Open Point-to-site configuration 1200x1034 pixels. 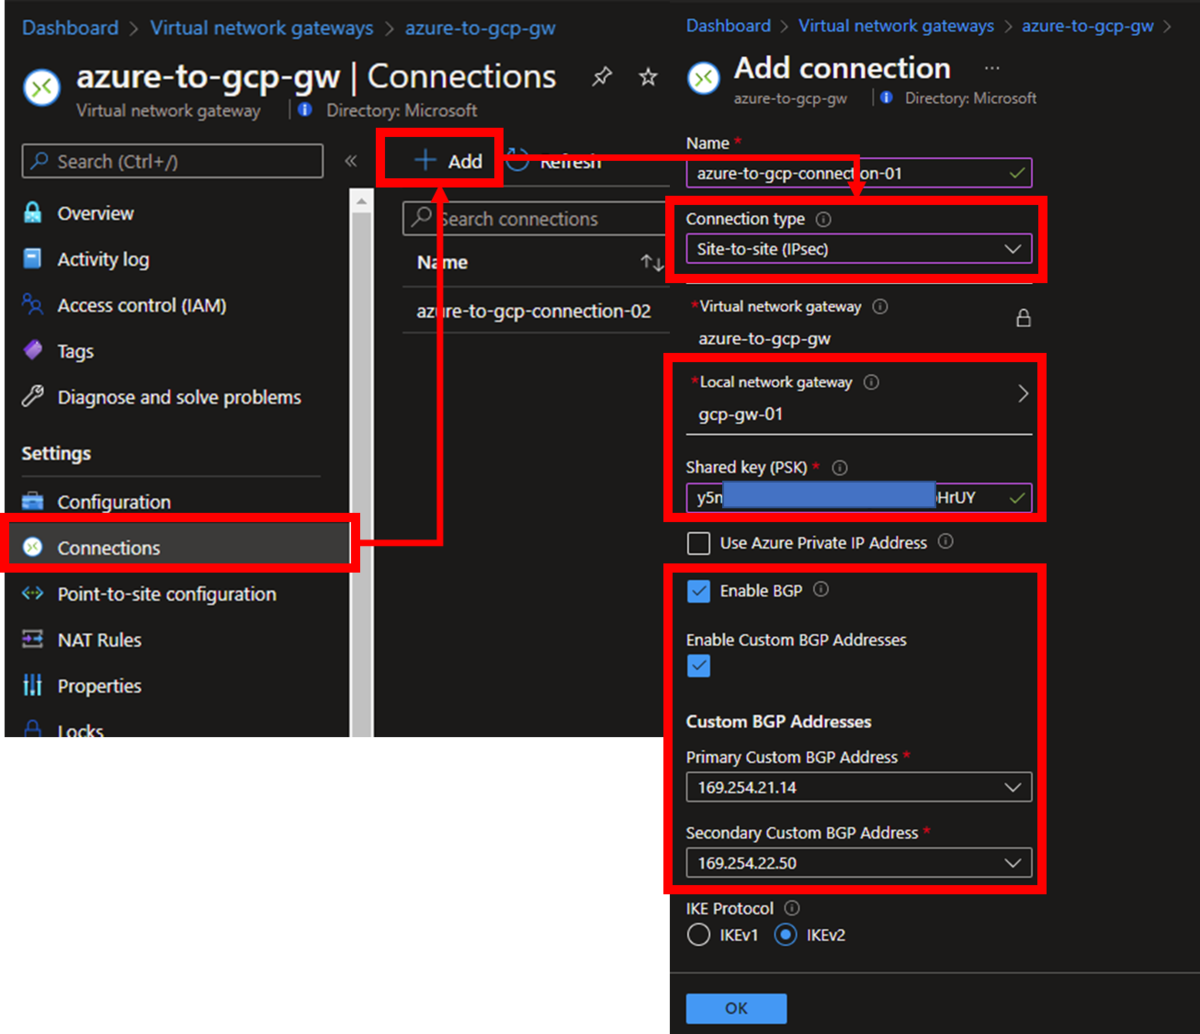pos(166,594)
